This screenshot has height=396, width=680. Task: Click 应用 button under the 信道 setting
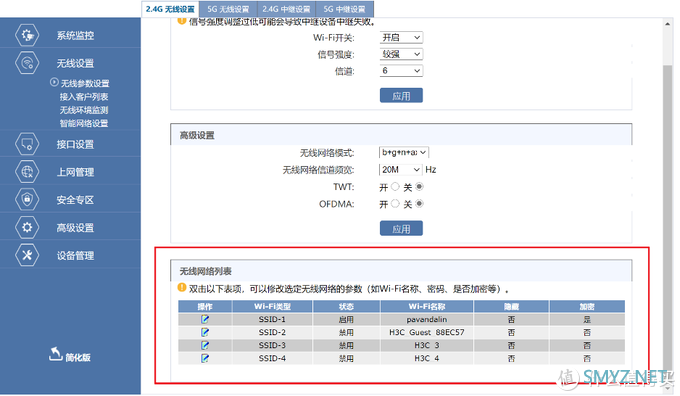[401, 95]
